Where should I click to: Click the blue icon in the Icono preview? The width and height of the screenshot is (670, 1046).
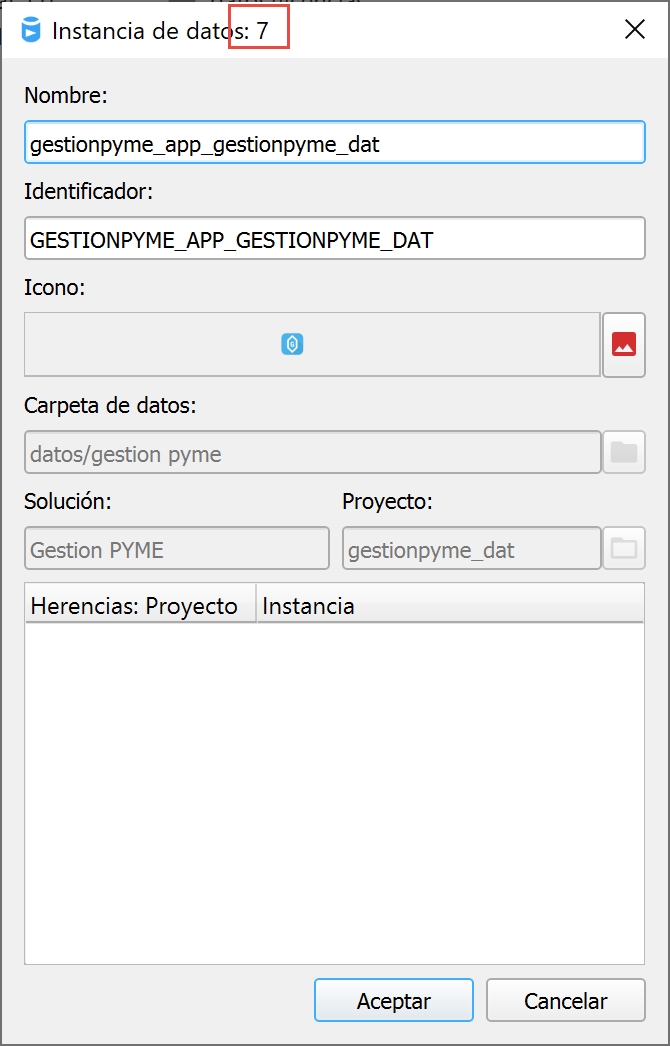tap(292, 345)
